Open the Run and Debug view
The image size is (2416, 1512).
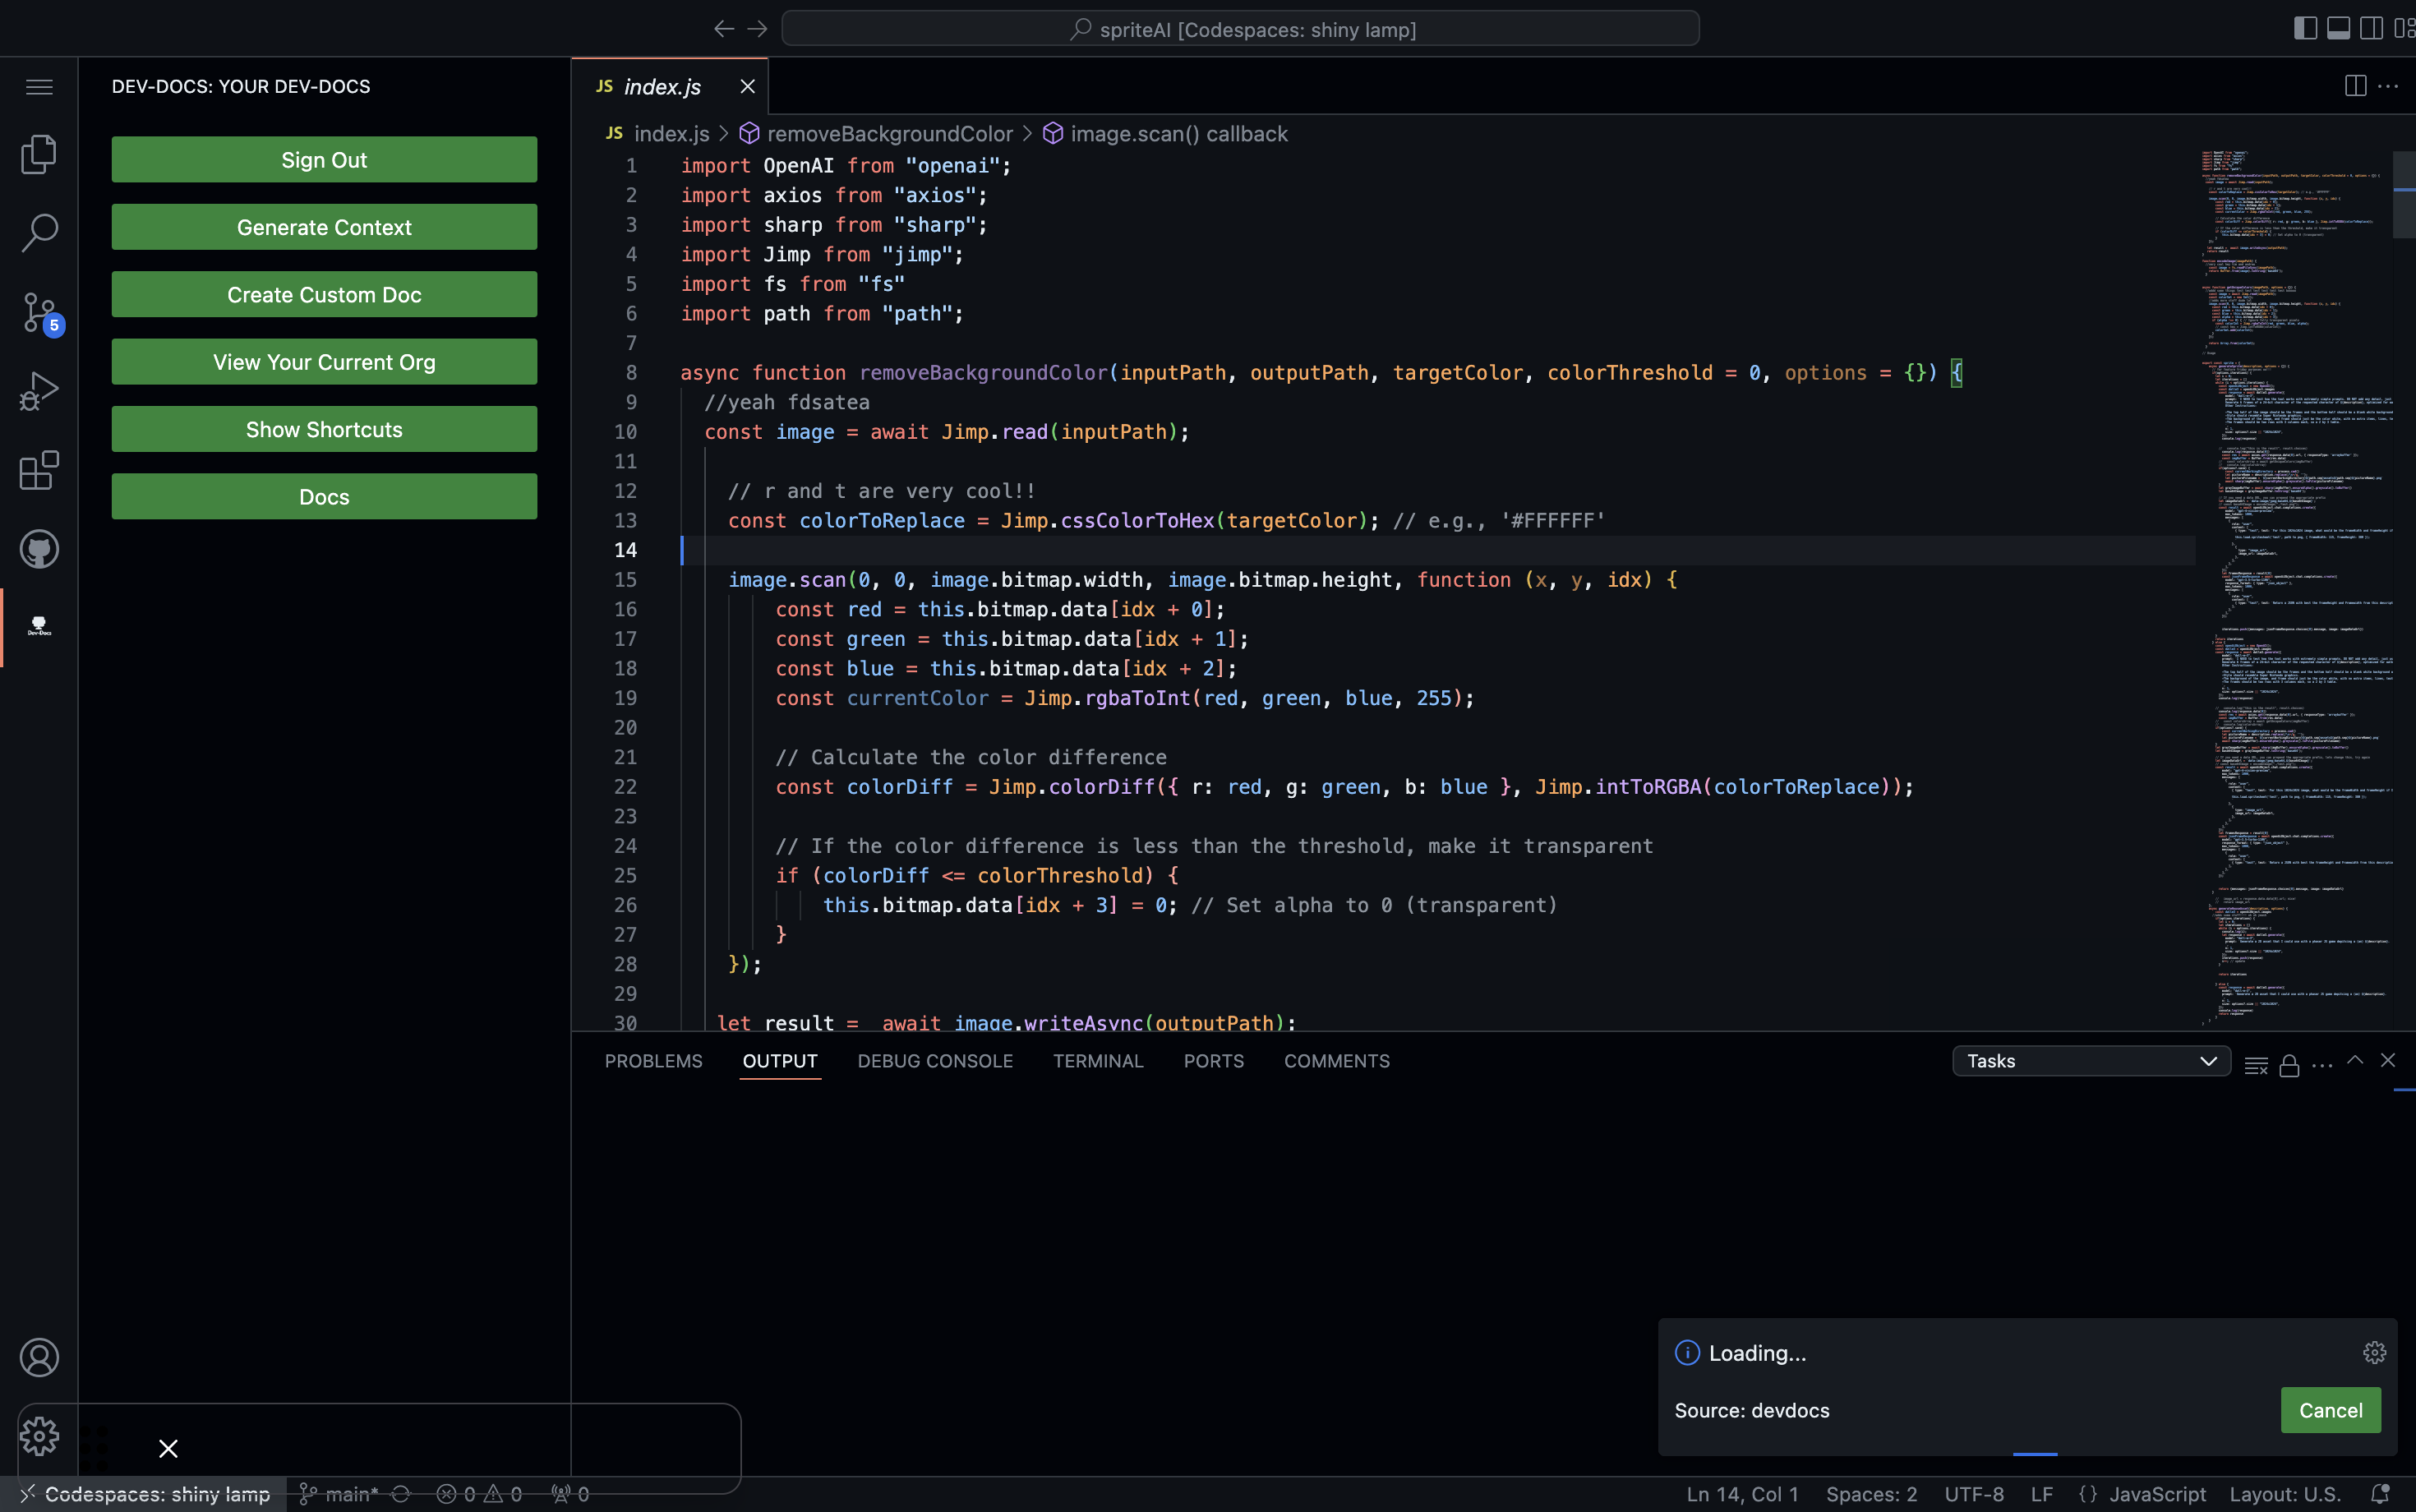point(39,391)
